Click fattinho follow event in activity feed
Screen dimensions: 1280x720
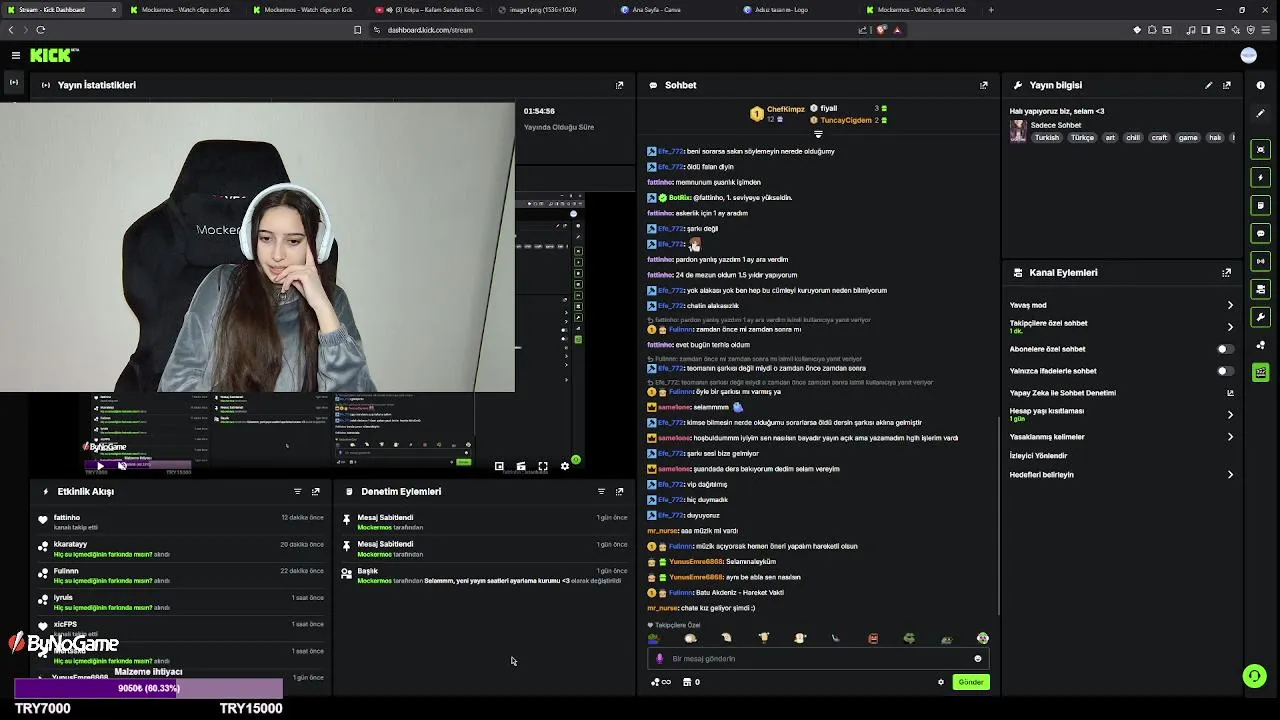[x=182, y=521]
